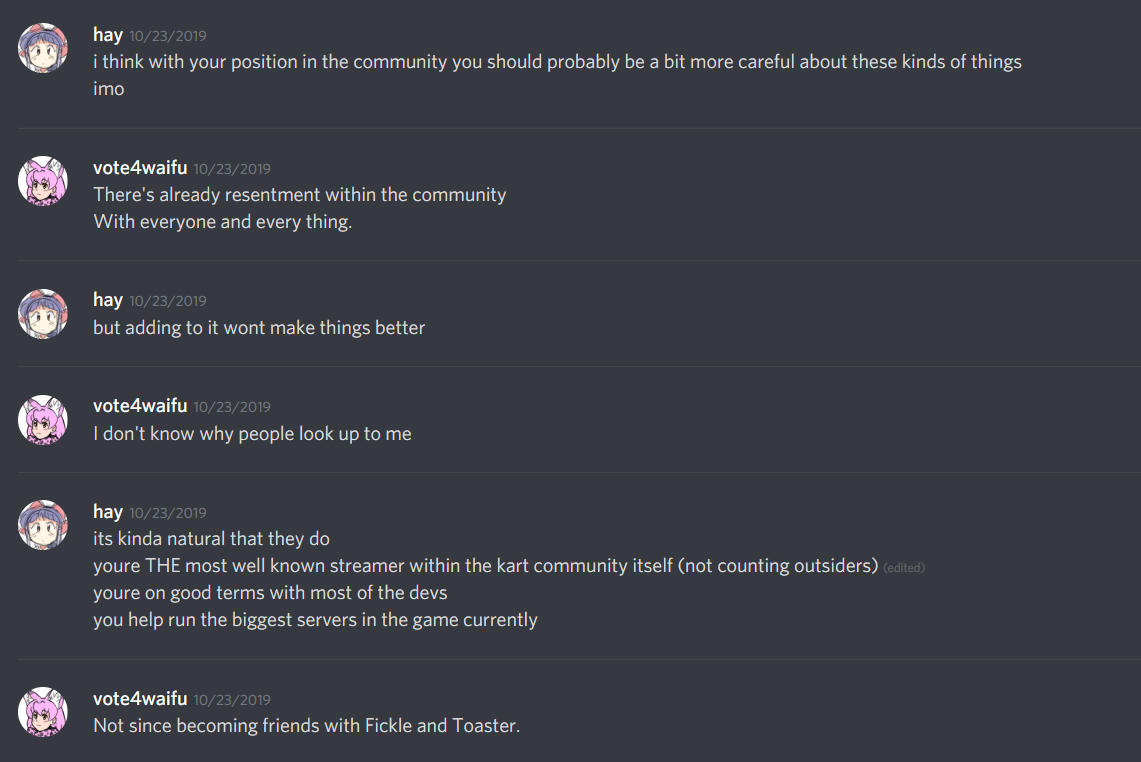
Task: Click hay's avatar on the topmost message
Action: [43, 48]
